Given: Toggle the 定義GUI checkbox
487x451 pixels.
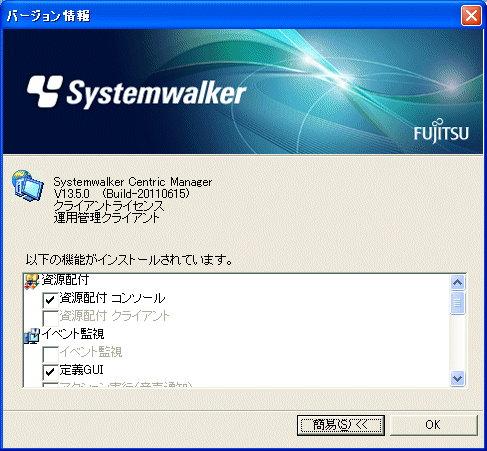Looking at the screenshot, I should tap(50, 372).
